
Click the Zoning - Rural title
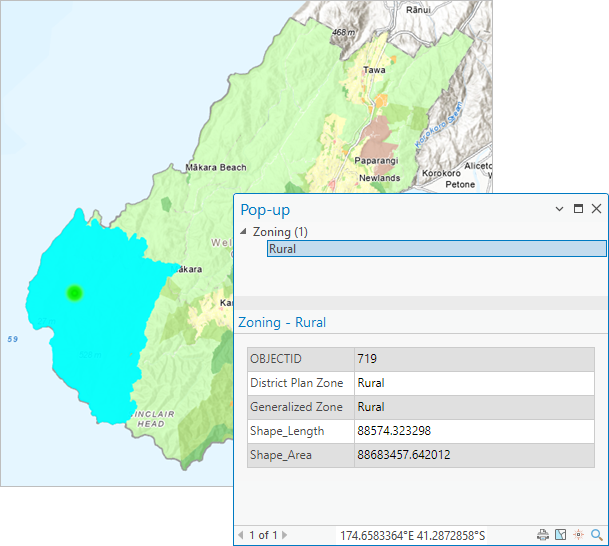pos(282,323)
